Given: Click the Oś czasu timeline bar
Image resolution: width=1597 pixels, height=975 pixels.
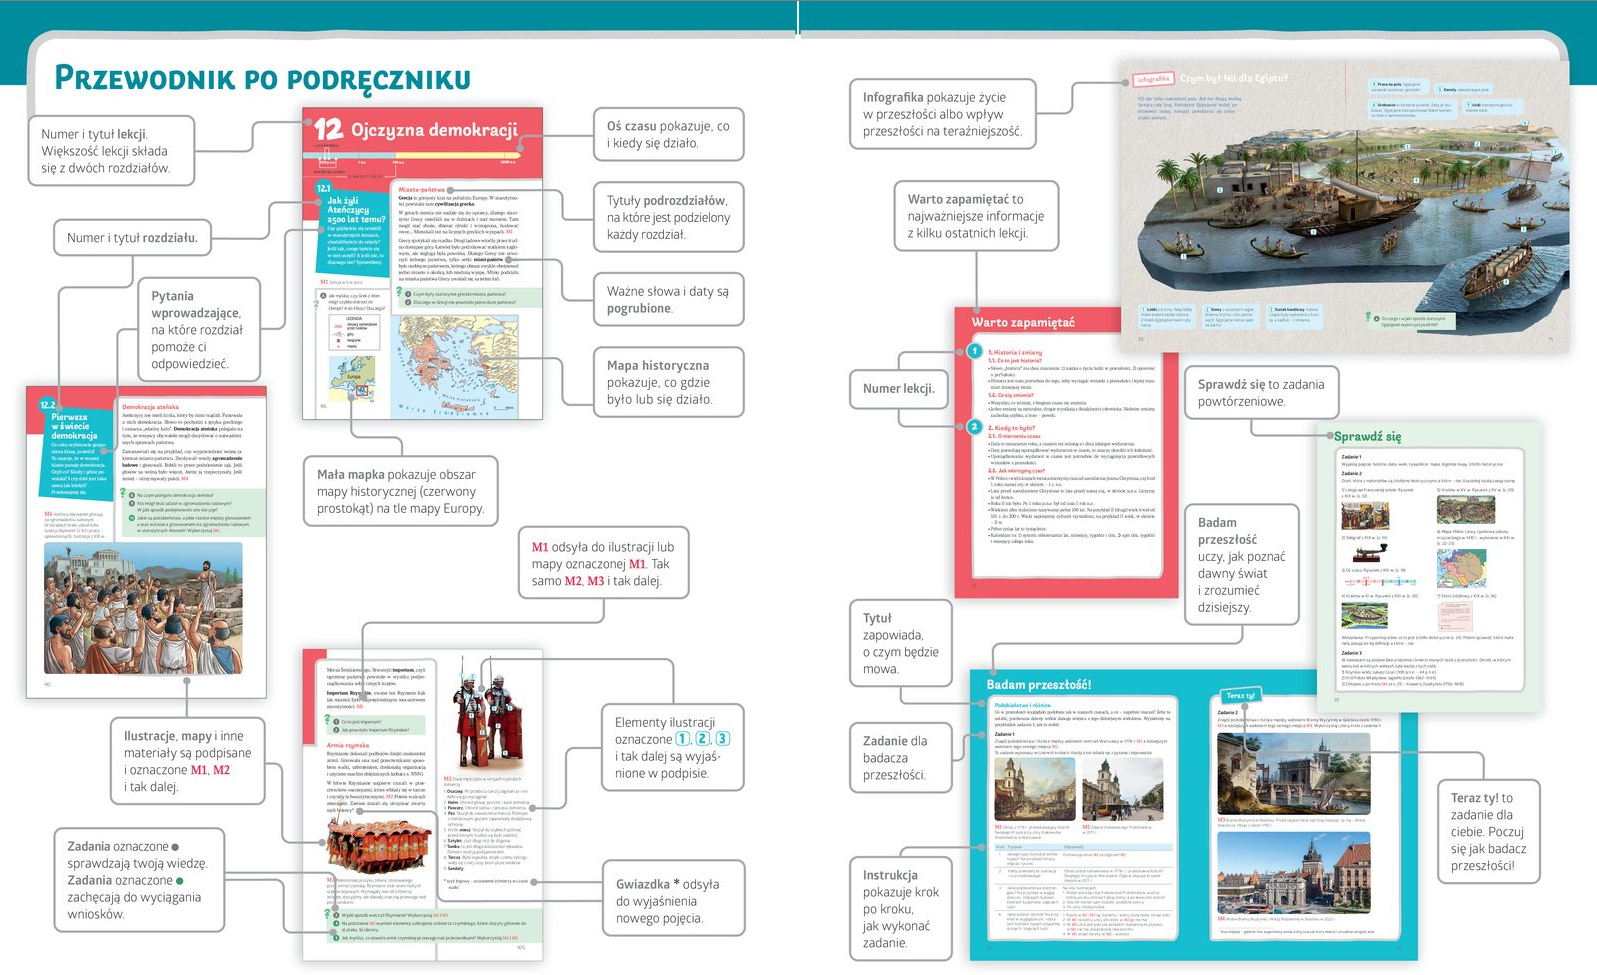Looking at the screenshot, I should coord(420,157).
